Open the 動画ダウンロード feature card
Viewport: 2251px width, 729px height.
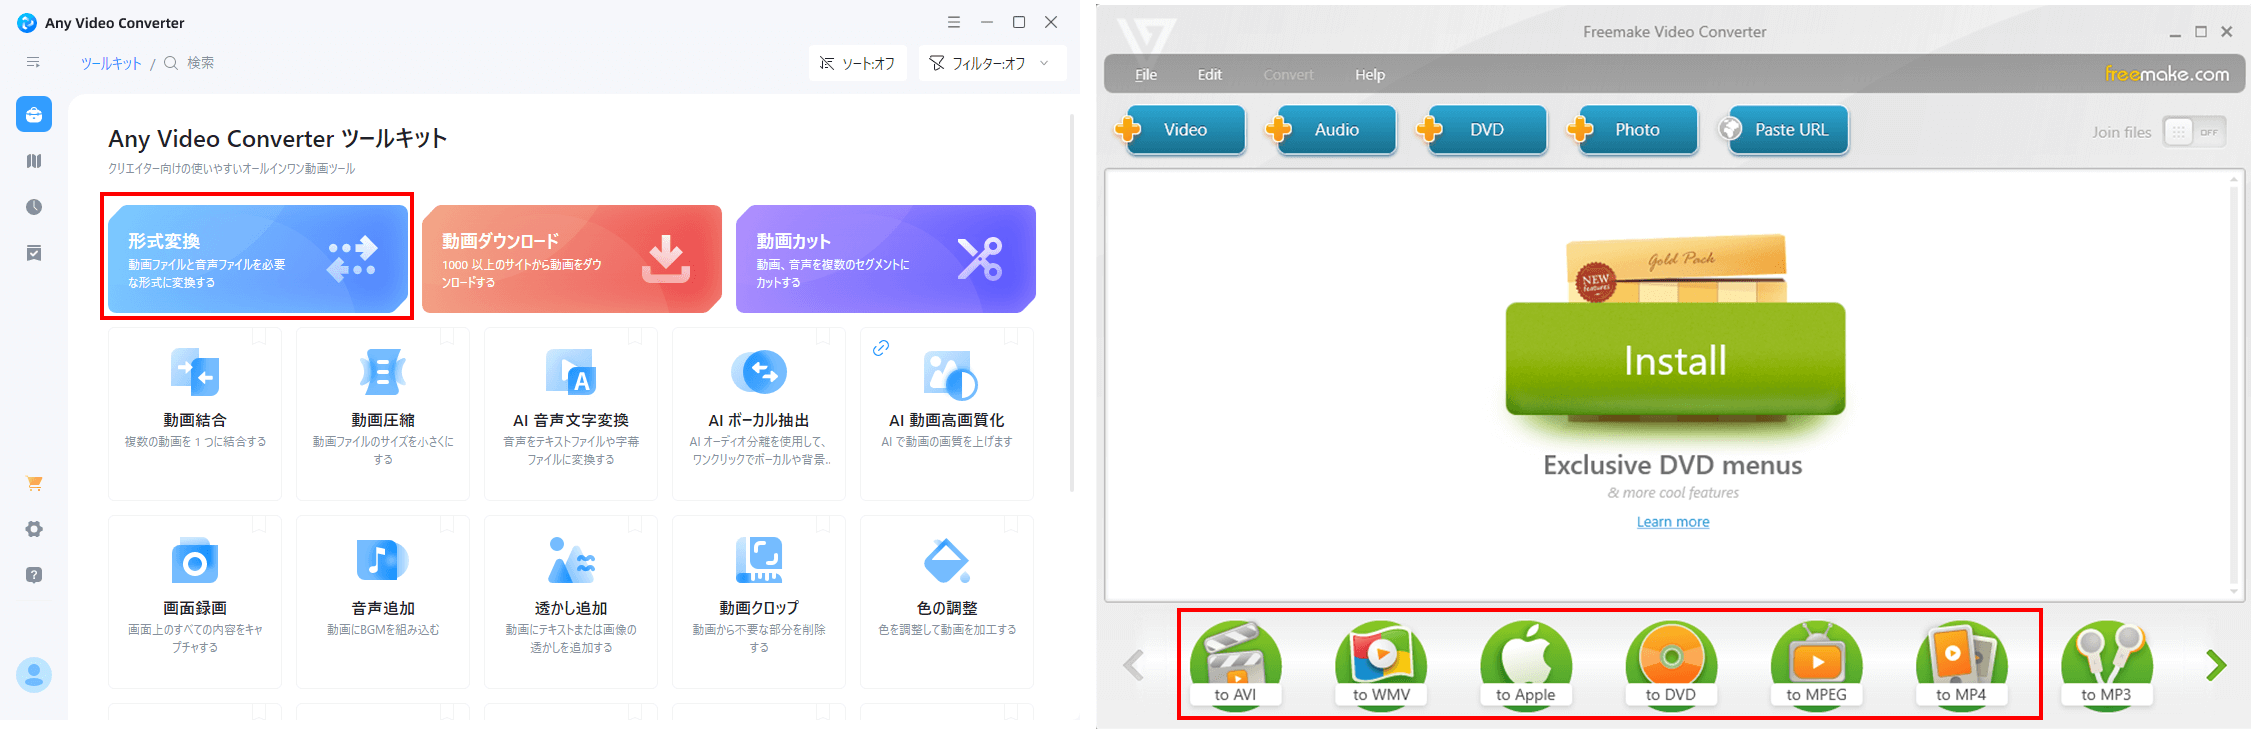[572, 259]
